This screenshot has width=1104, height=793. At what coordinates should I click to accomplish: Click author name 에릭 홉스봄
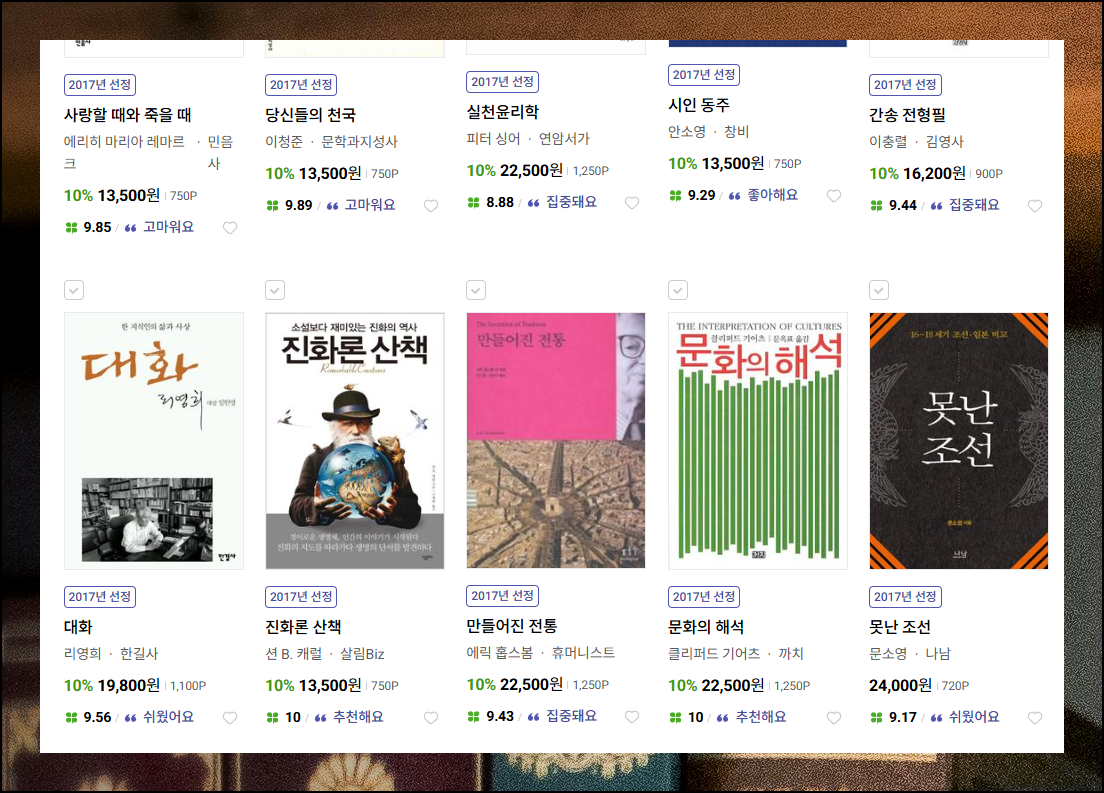pyautogui.click(x=500, y=653)
